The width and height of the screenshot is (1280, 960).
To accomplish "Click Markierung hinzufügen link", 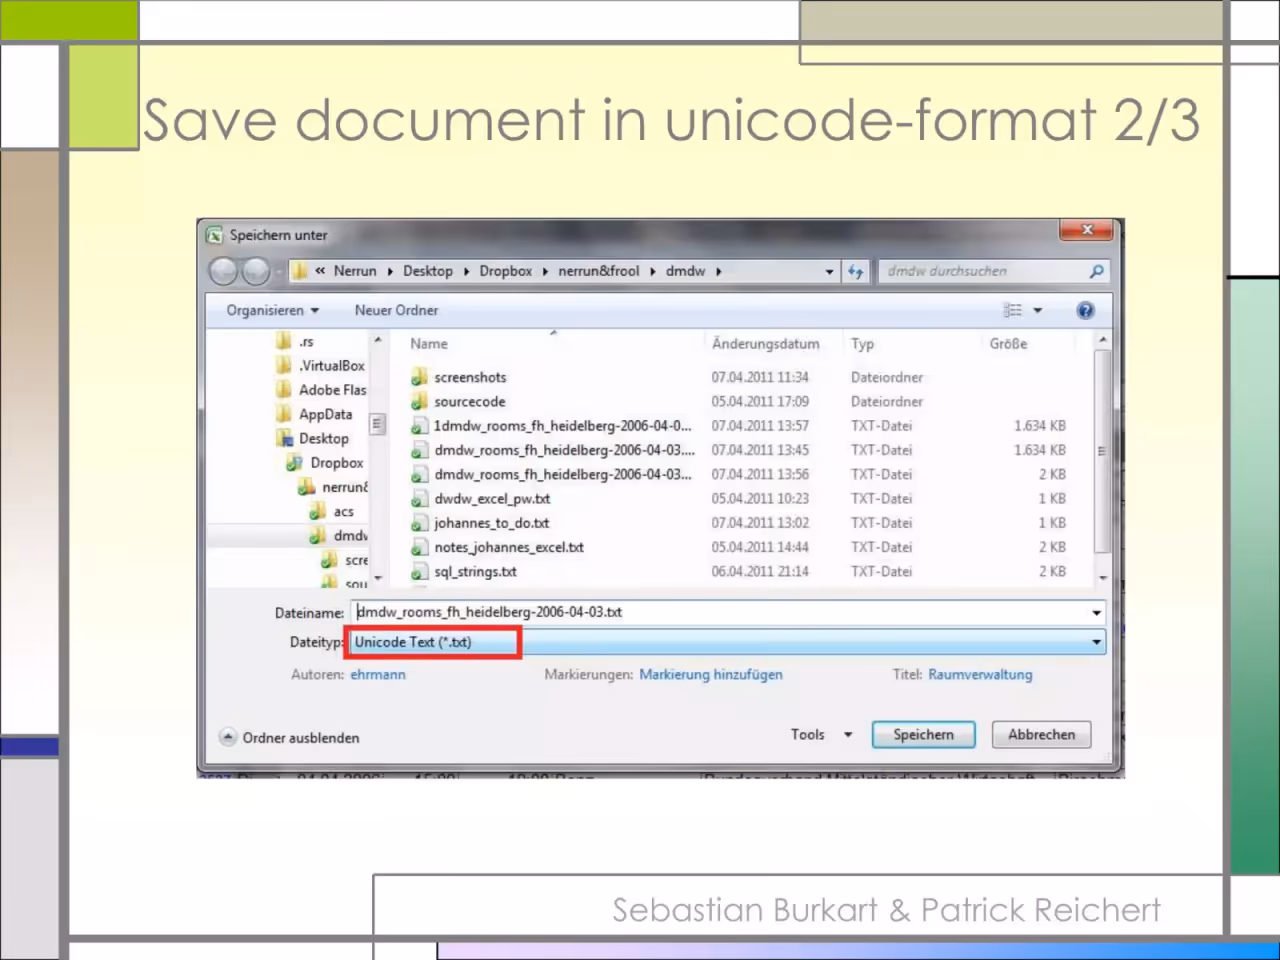I will [x=711, y=674].
